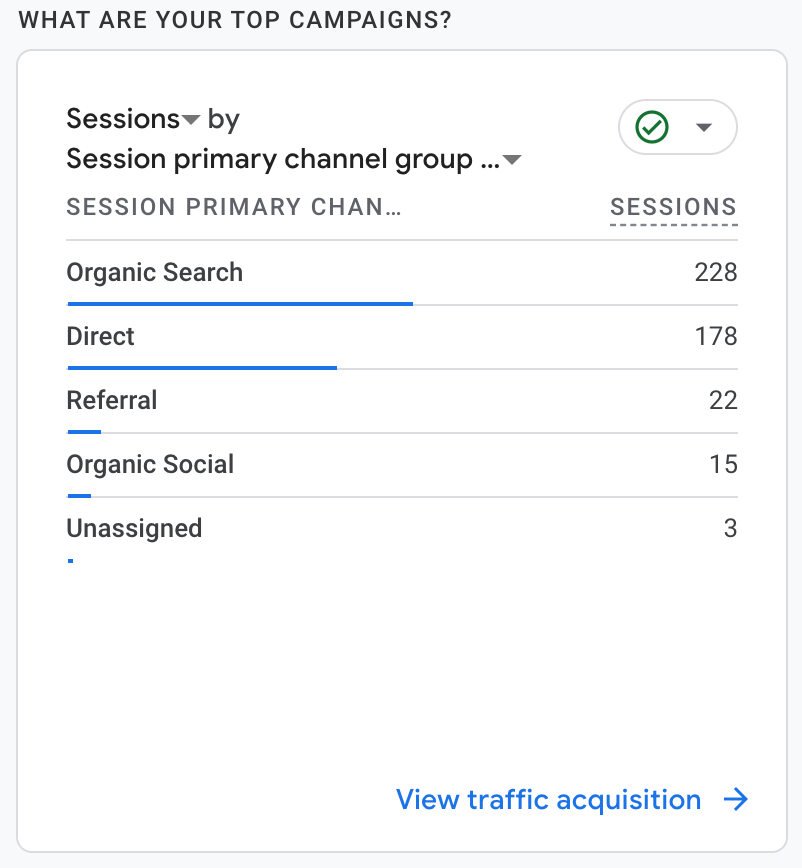Click the Referral channel blue bar
The width and height of the screenshot is (802, 868).
[x=84, y=431]
